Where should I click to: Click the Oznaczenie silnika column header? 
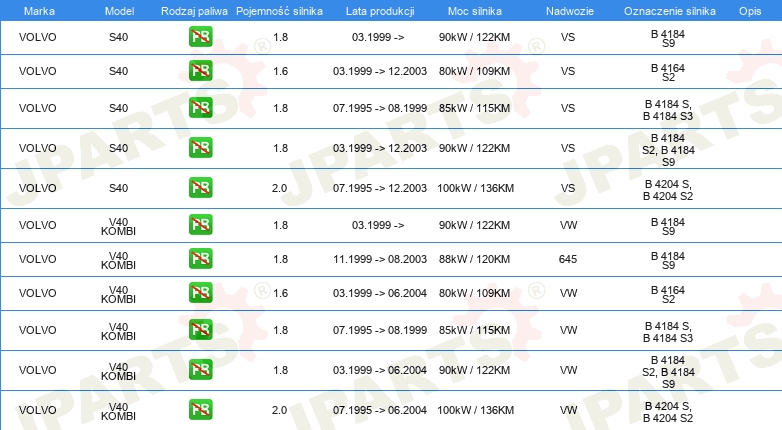[x=670, y=11]
